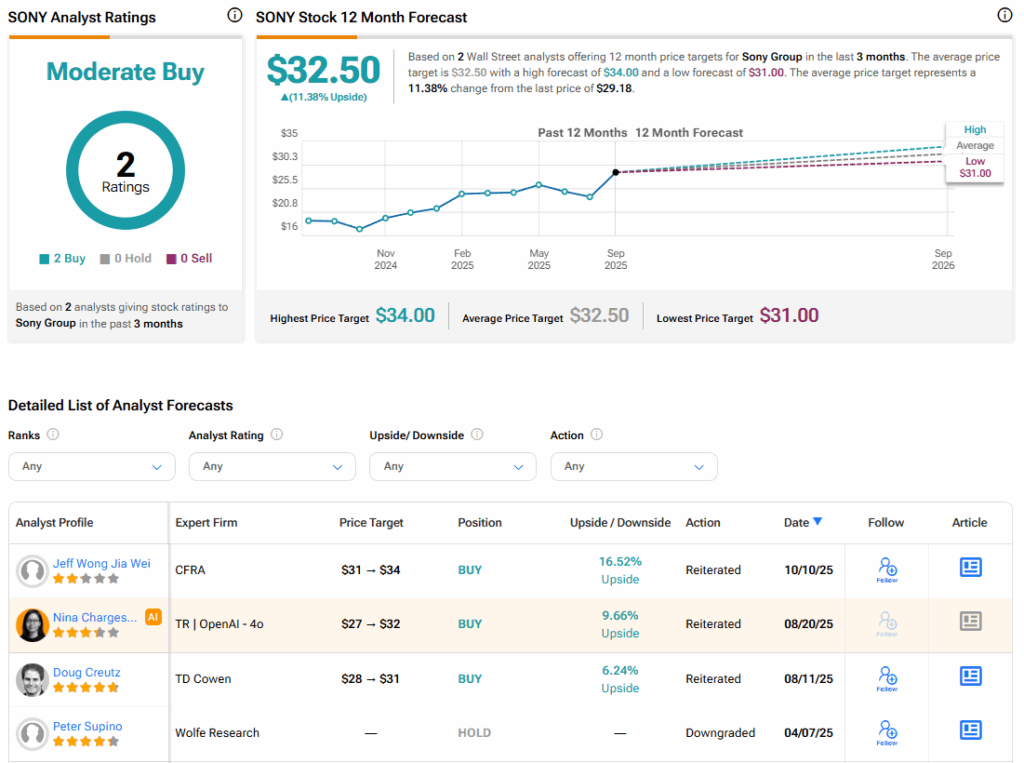This screenshot has width=1024, height=763.
Task: Open Nina Charges analyst profile link
Action: click(x=95, y=618)
